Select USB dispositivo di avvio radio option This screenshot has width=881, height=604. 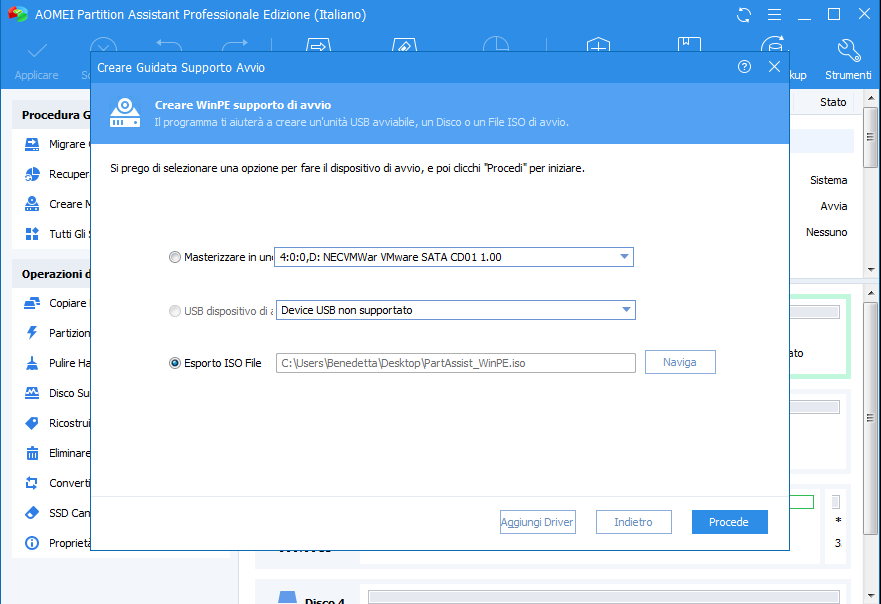(175, 311)
